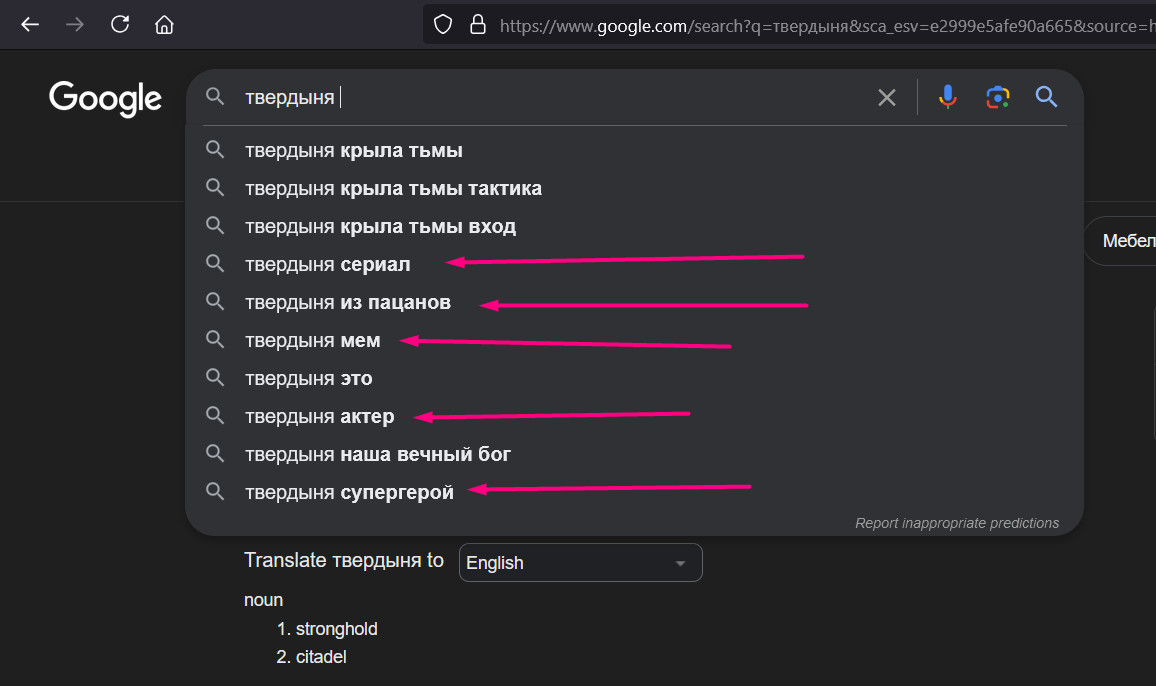Screen dimensions: 1156x686
Task: Clear the search box with X
Action: pos(887,97)
